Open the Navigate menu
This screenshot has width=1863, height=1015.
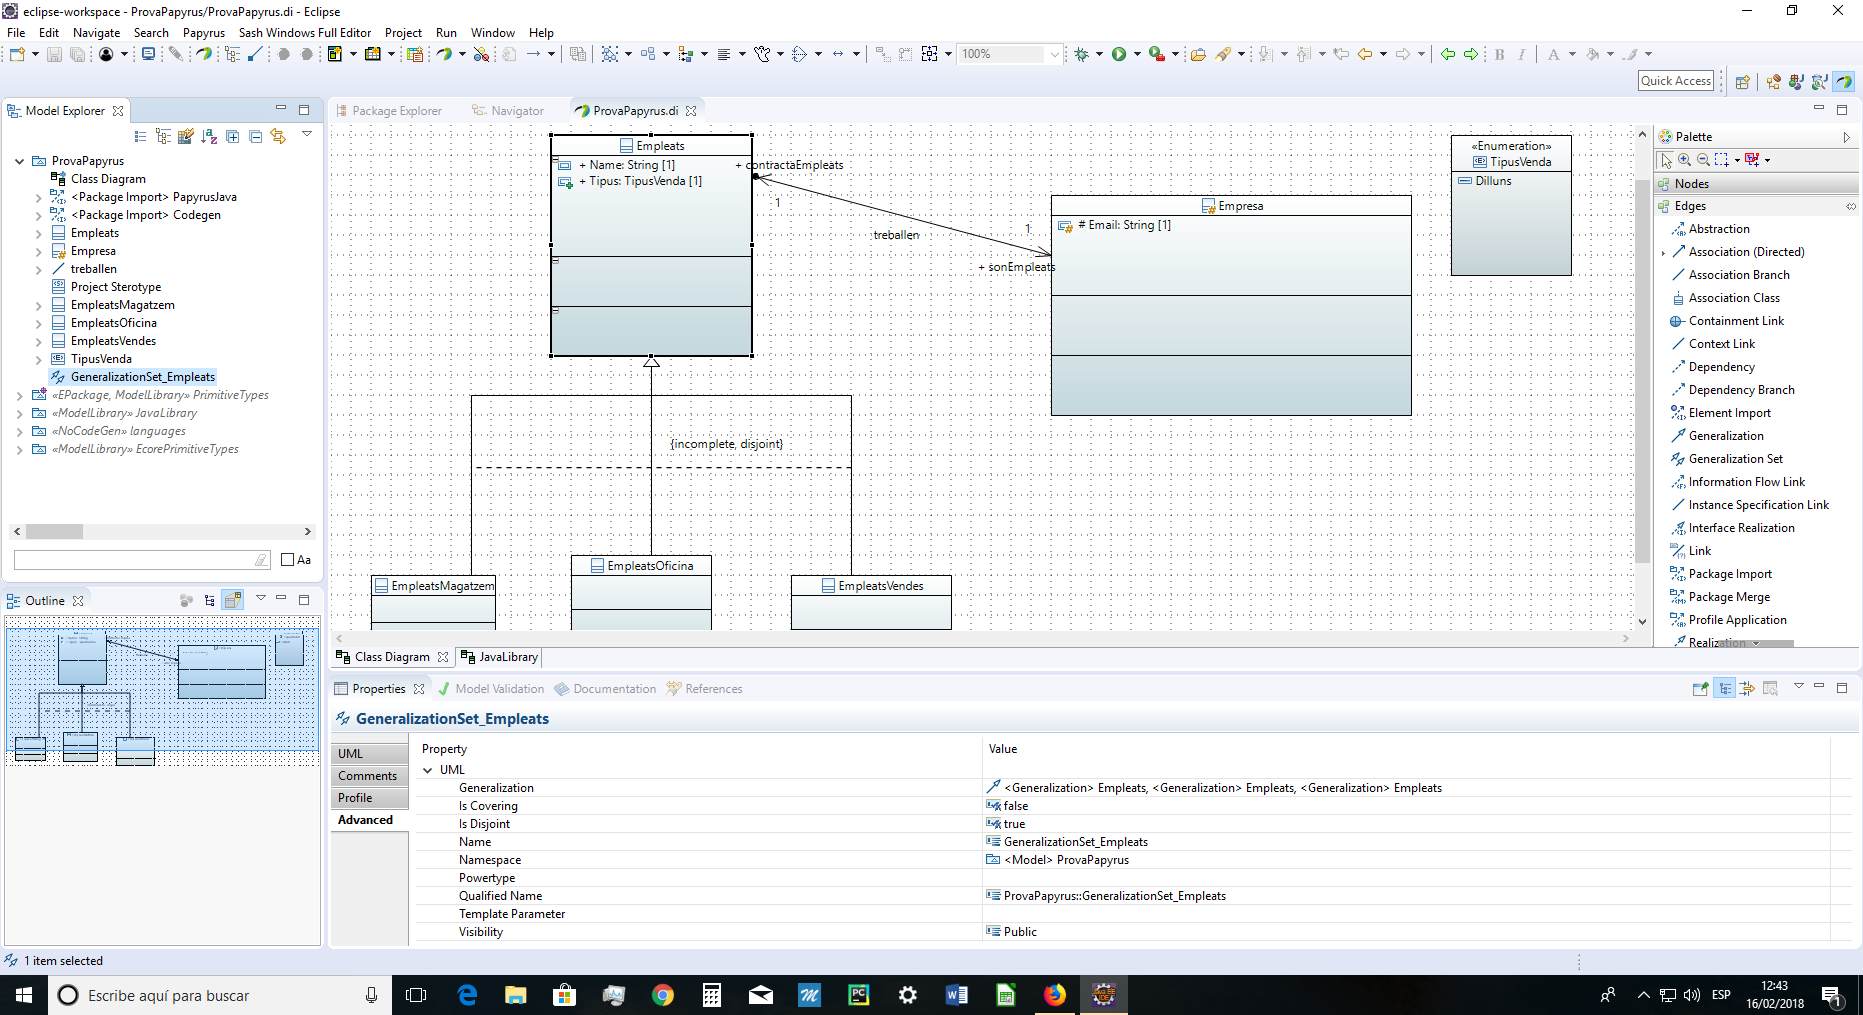click(96, 33)
